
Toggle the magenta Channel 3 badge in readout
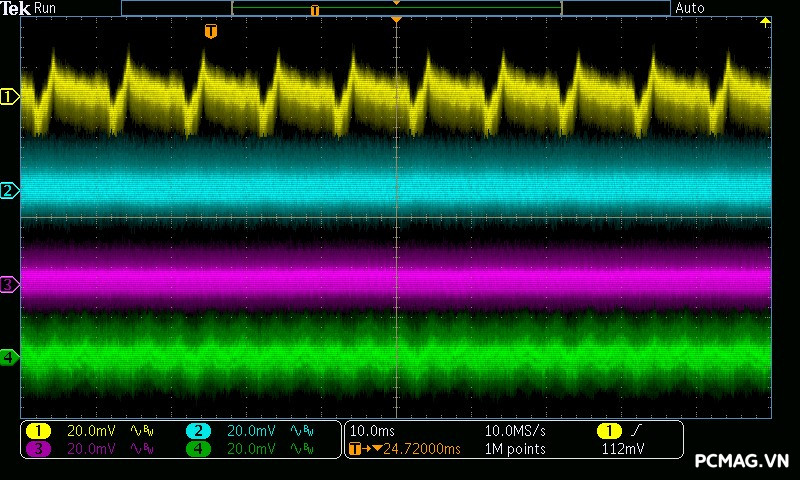(x=39, y=449)
